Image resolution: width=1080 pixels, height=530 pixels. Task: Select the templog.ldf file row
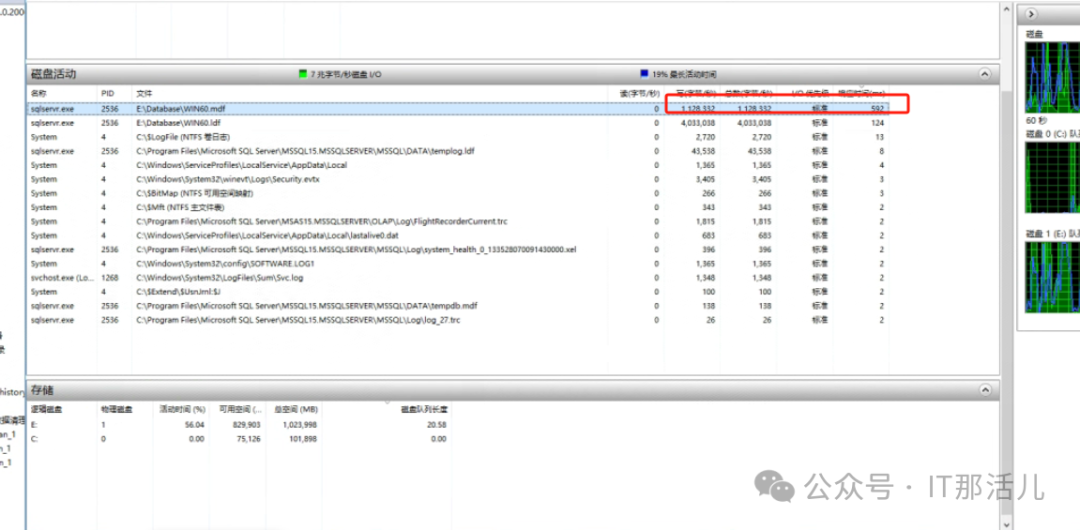point(459,151)
